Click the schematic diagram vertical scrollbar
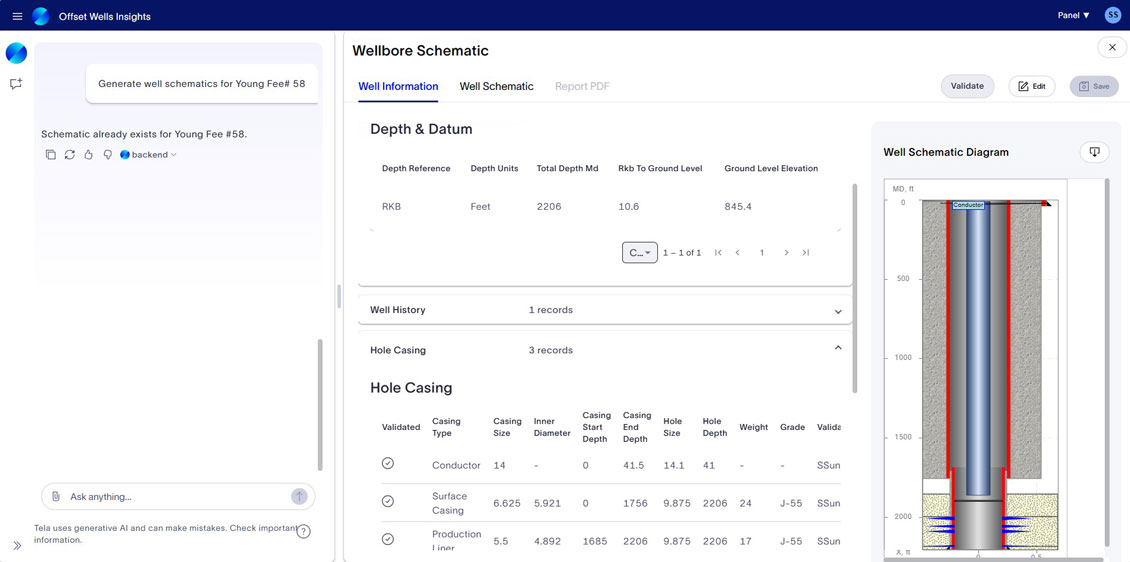 tap(1108, 362)
